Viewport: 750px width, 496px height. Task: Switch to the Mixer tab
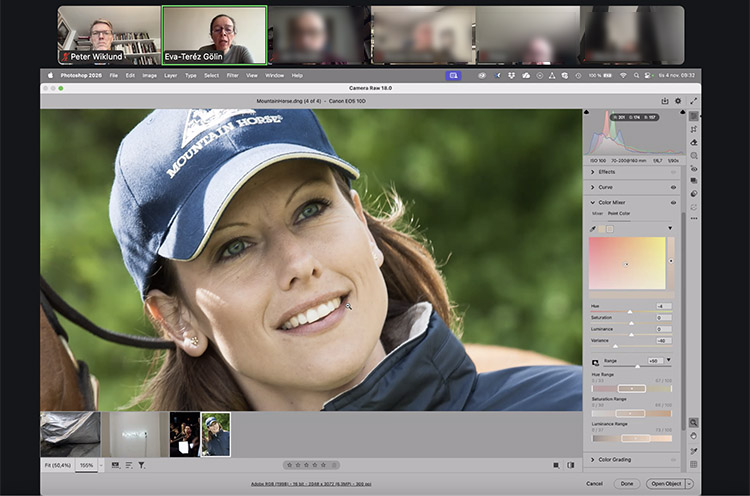pos(597,213)
